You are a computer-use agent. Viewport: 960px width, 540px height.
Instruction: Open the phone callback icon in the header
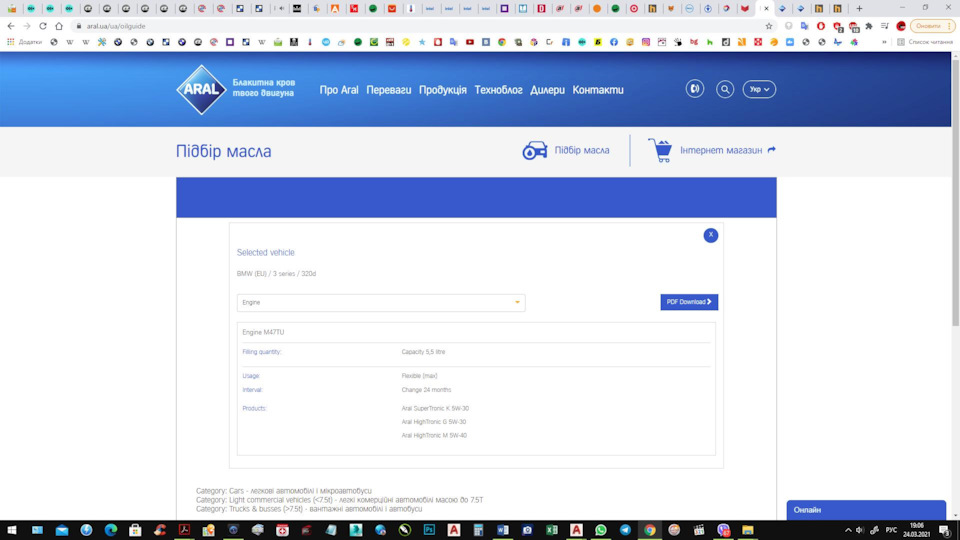tap(694, 89)
